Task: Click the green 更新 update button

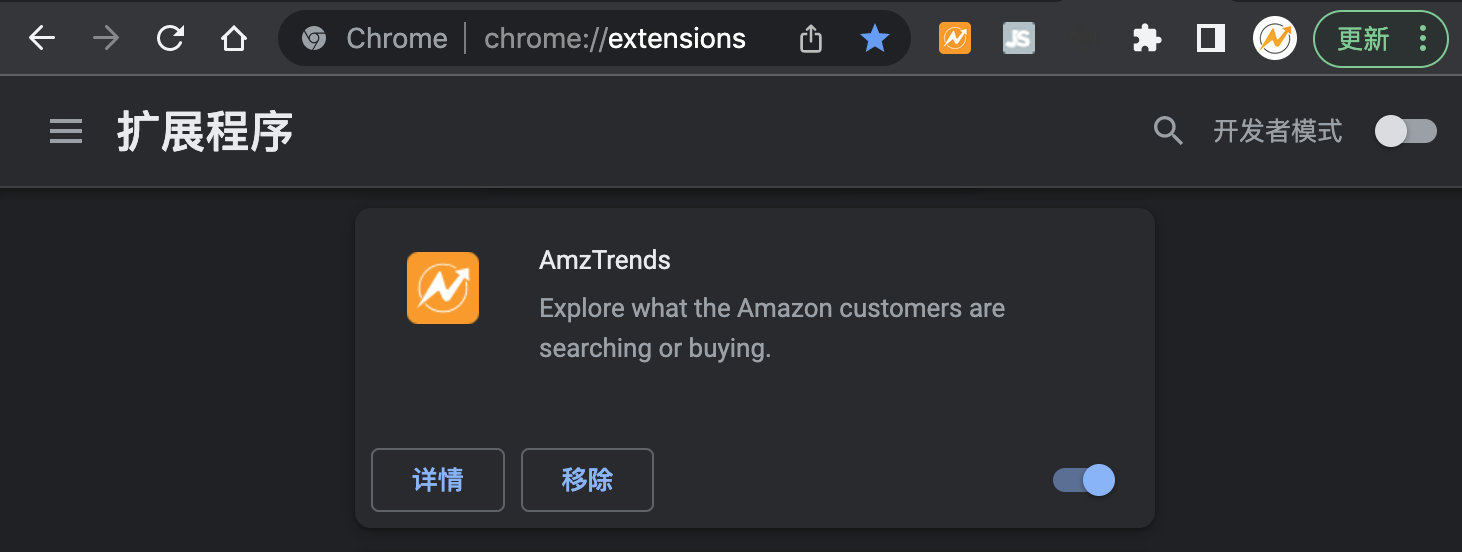Action: (1364, 39)
